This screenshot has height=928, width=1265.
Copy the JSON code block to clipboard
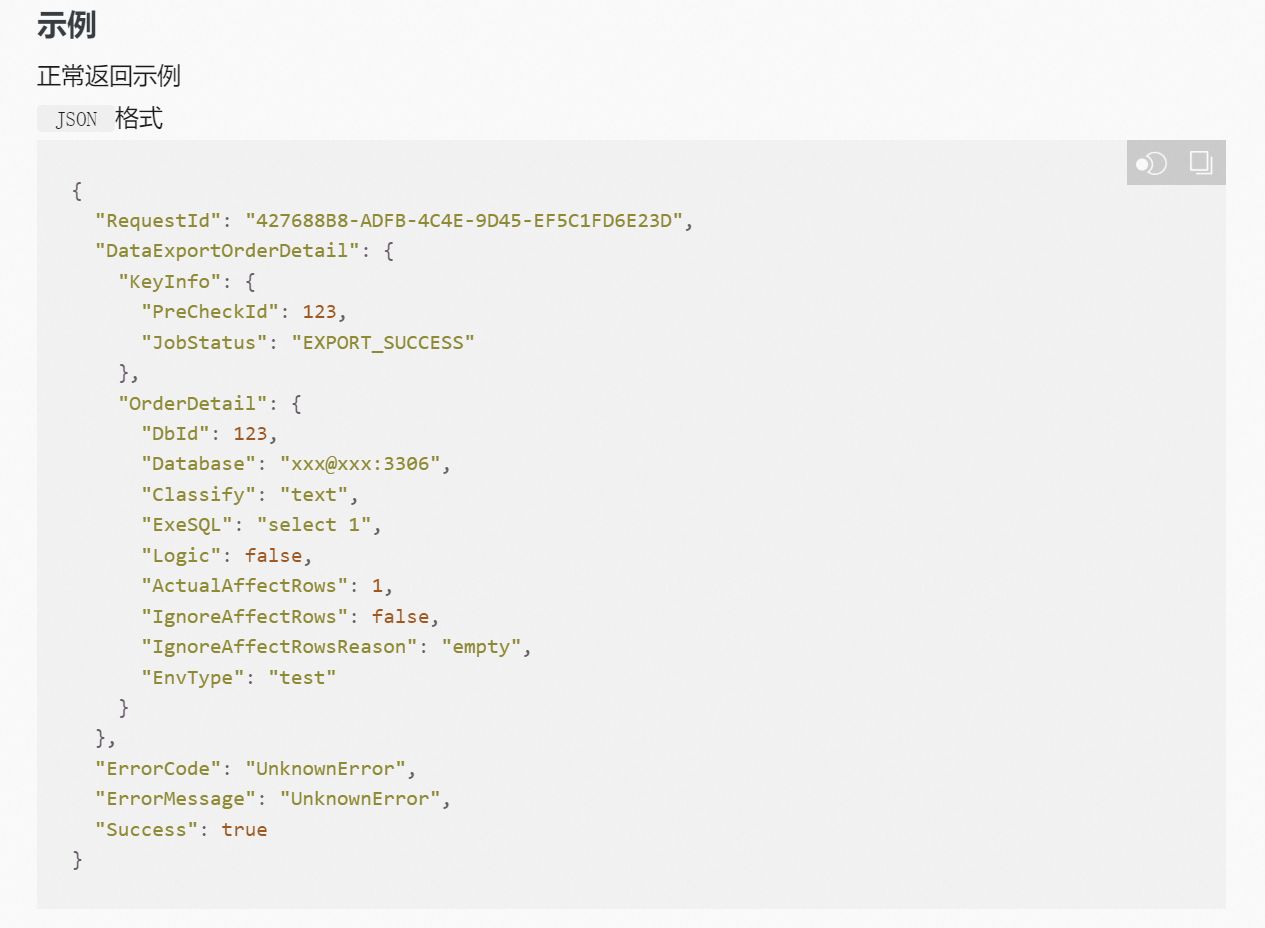point(1201,162)
